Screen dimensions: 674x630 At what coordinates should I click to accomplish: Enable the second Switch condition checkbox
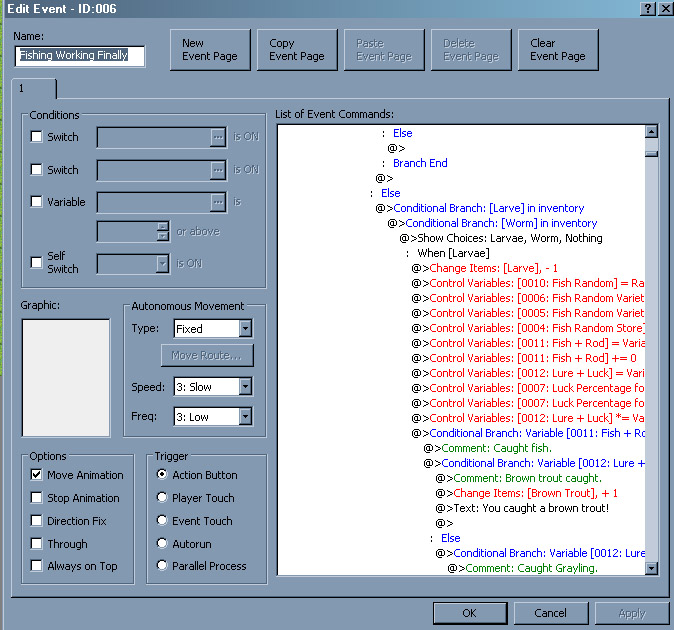coord(37,169)
